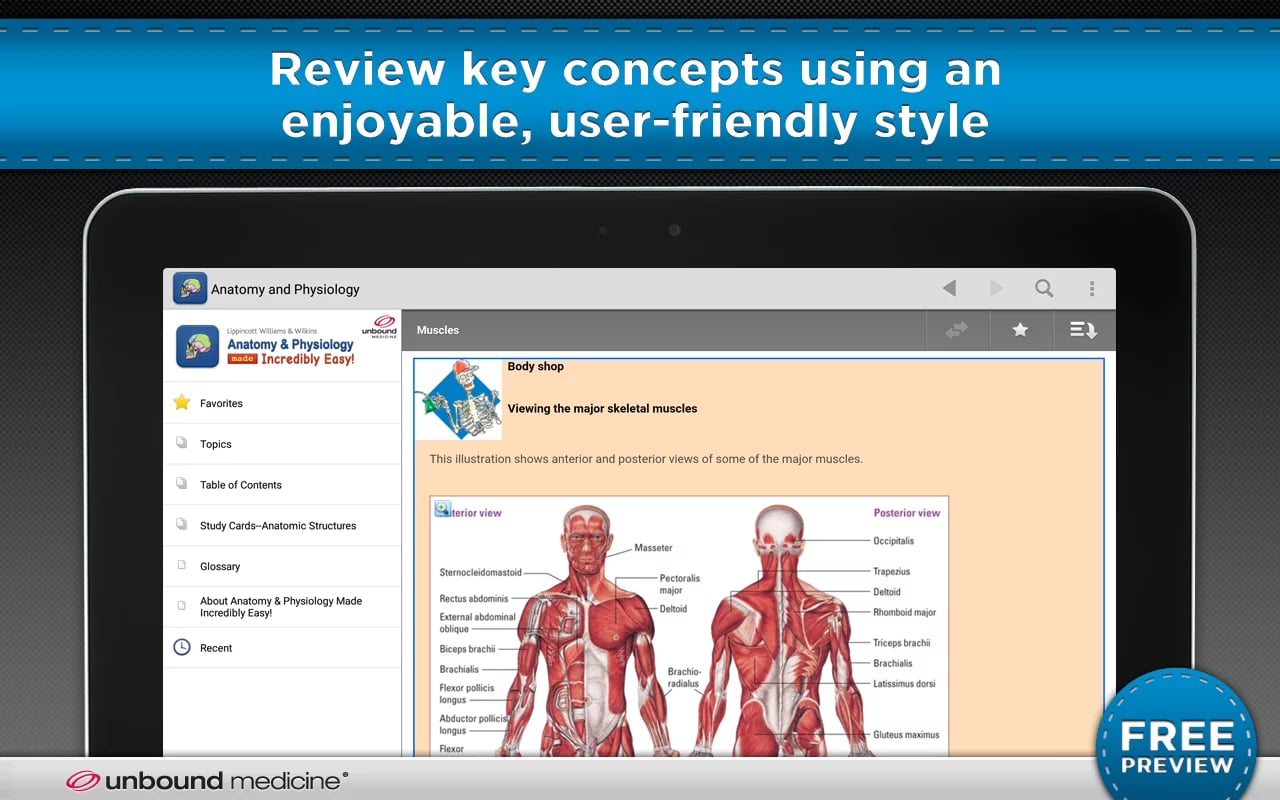Click the Triceps brachii label
Image resolution: width=1280 pixels, height=800 pixels.
901,643
